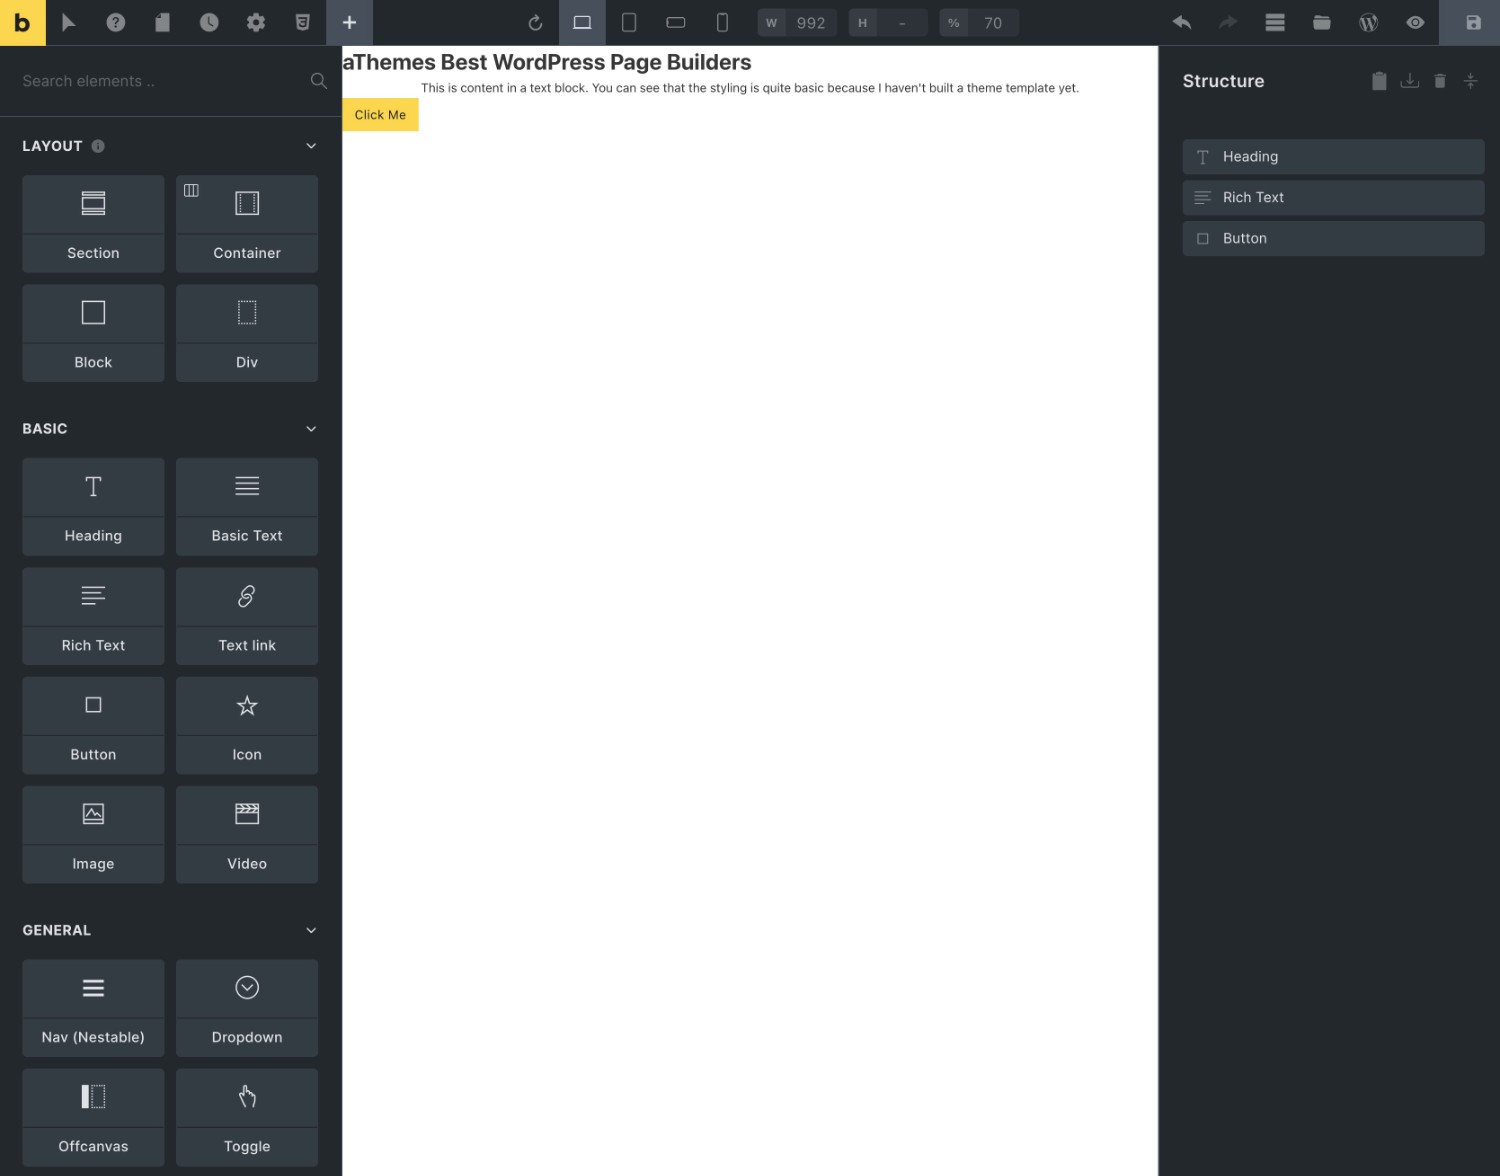Select Heading in Structure panel
This screenshot has width=1500, height=1176.
[1333, 157]
